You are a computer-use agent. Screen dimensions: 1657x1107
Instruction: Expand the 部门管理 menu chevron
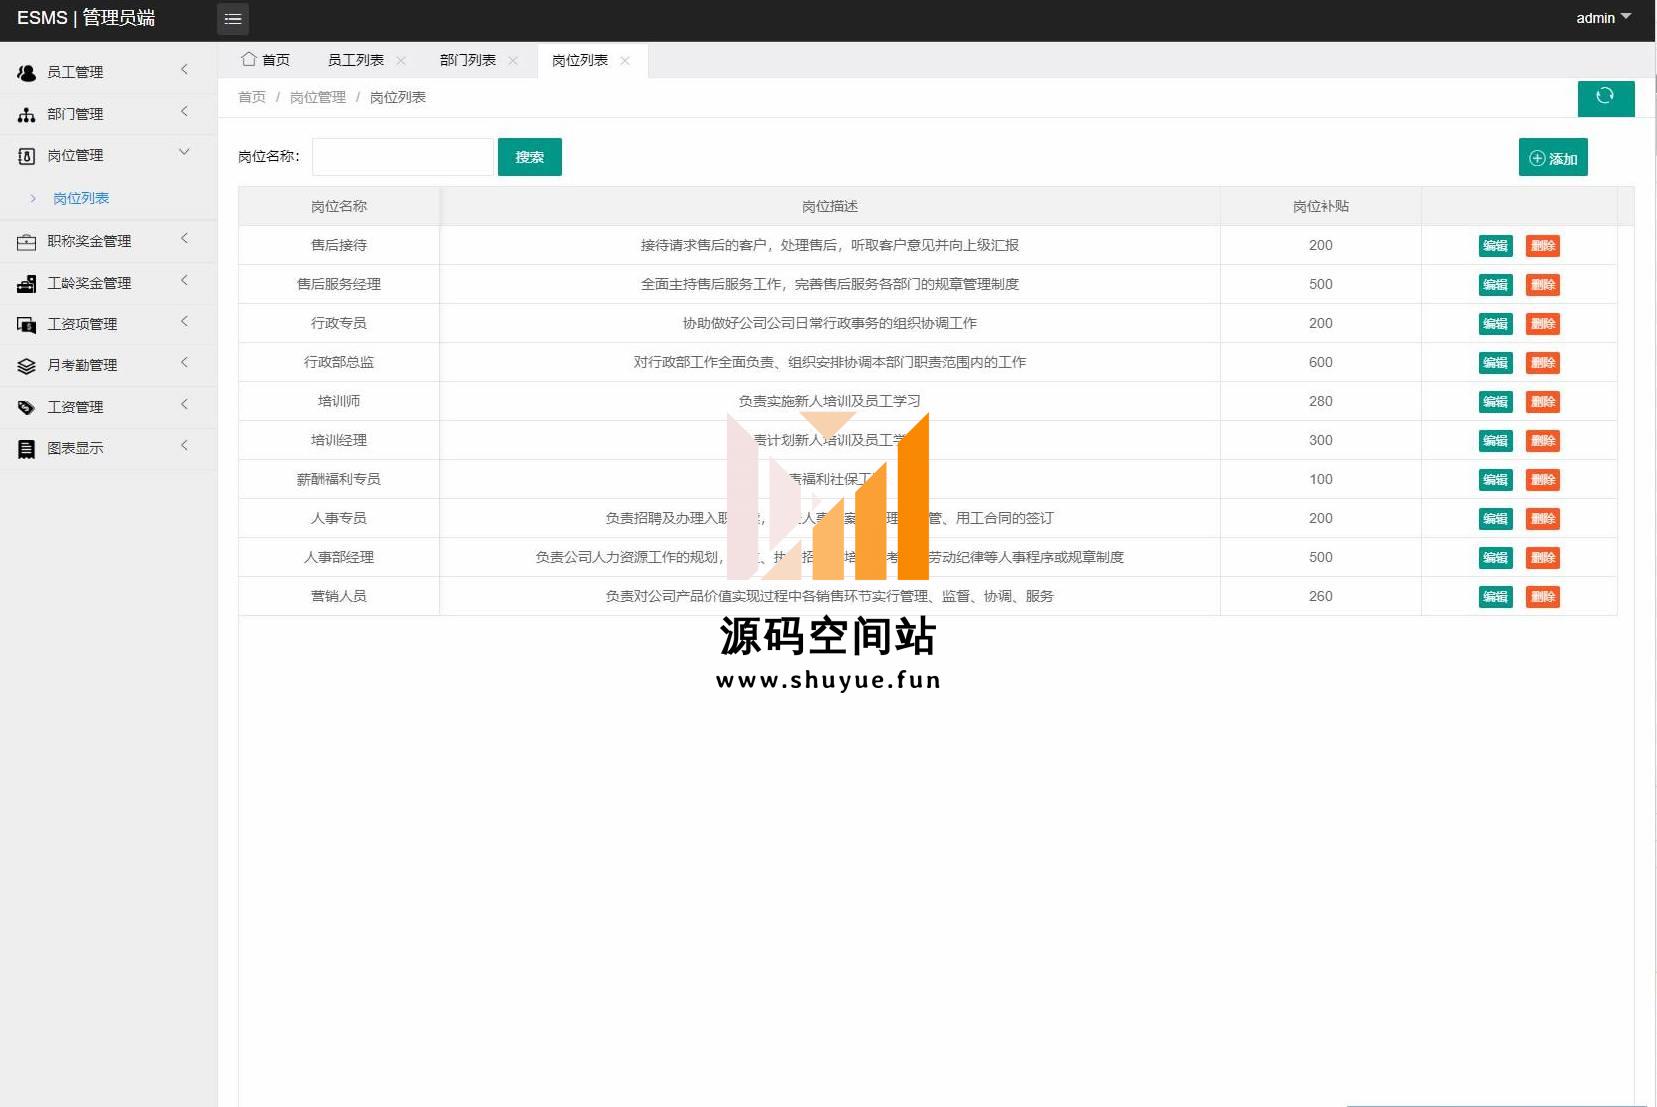coord(184,111)
